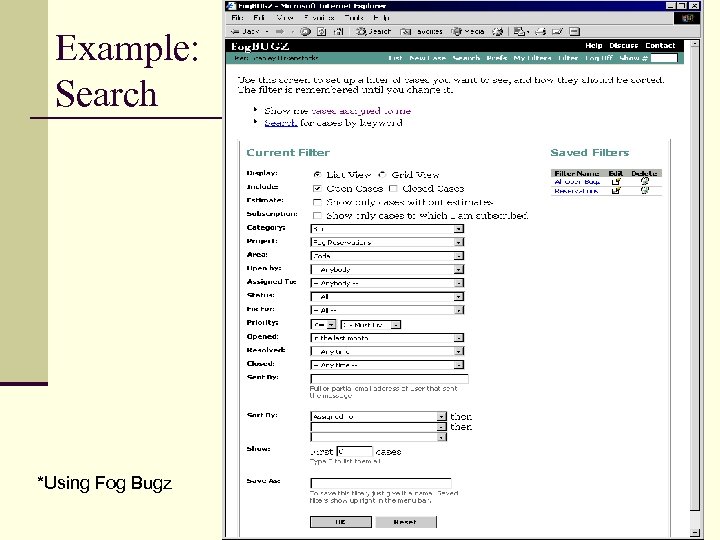This screenshot has height=540, width=720.
Task: Click the IE icon in title bar
Action: point(232,6)
